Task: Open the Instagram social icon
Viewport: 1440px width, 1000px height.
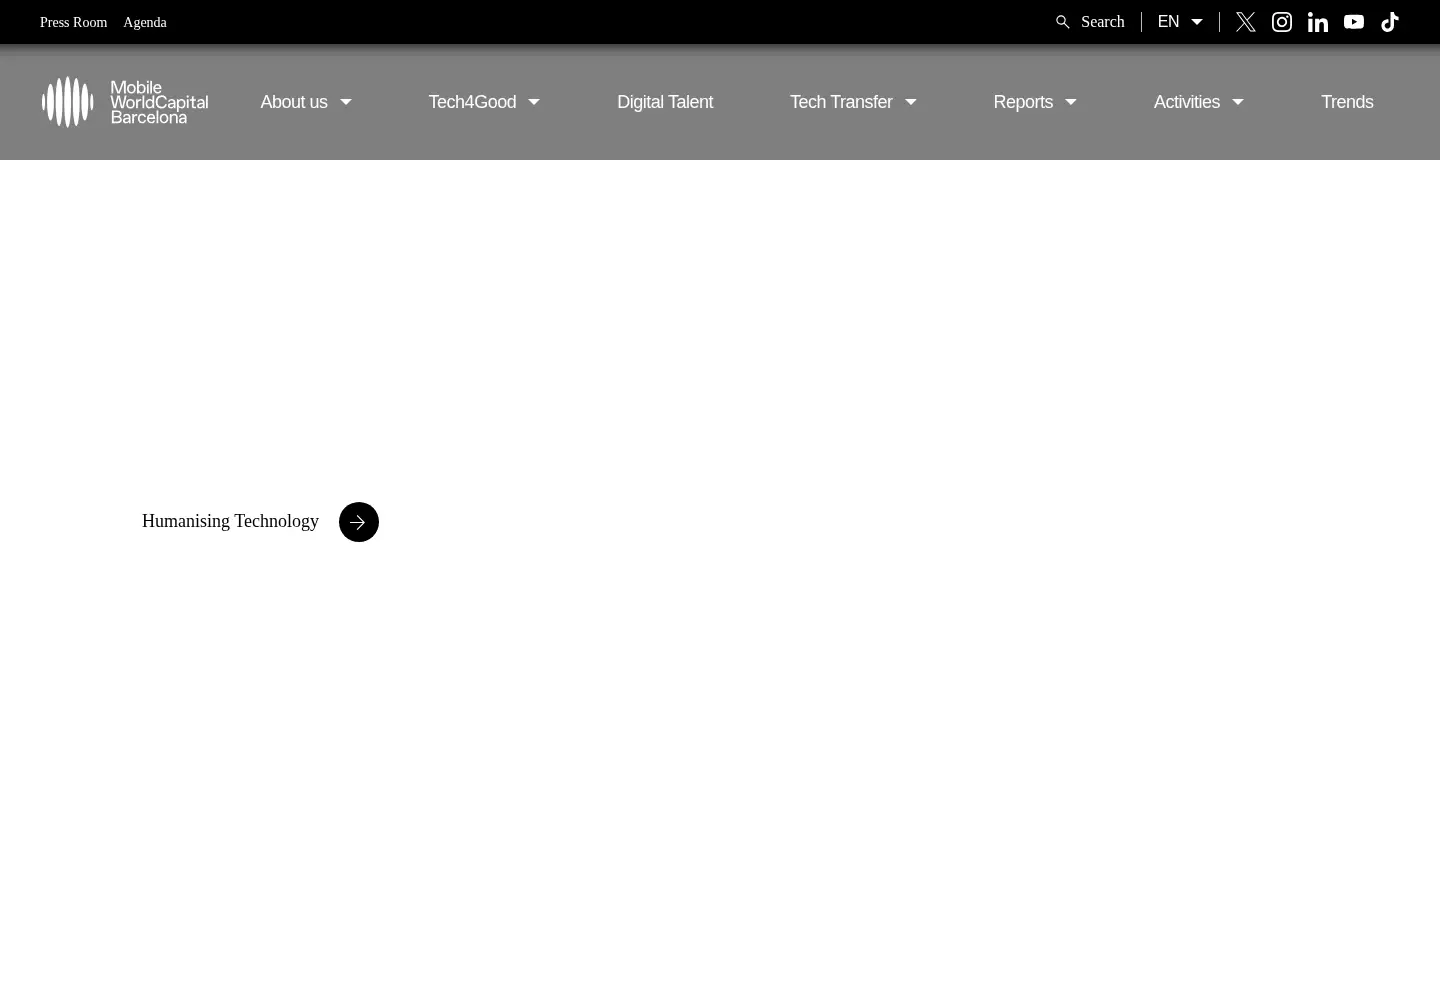Action: pyautogui.click(x=1281, y=22)
